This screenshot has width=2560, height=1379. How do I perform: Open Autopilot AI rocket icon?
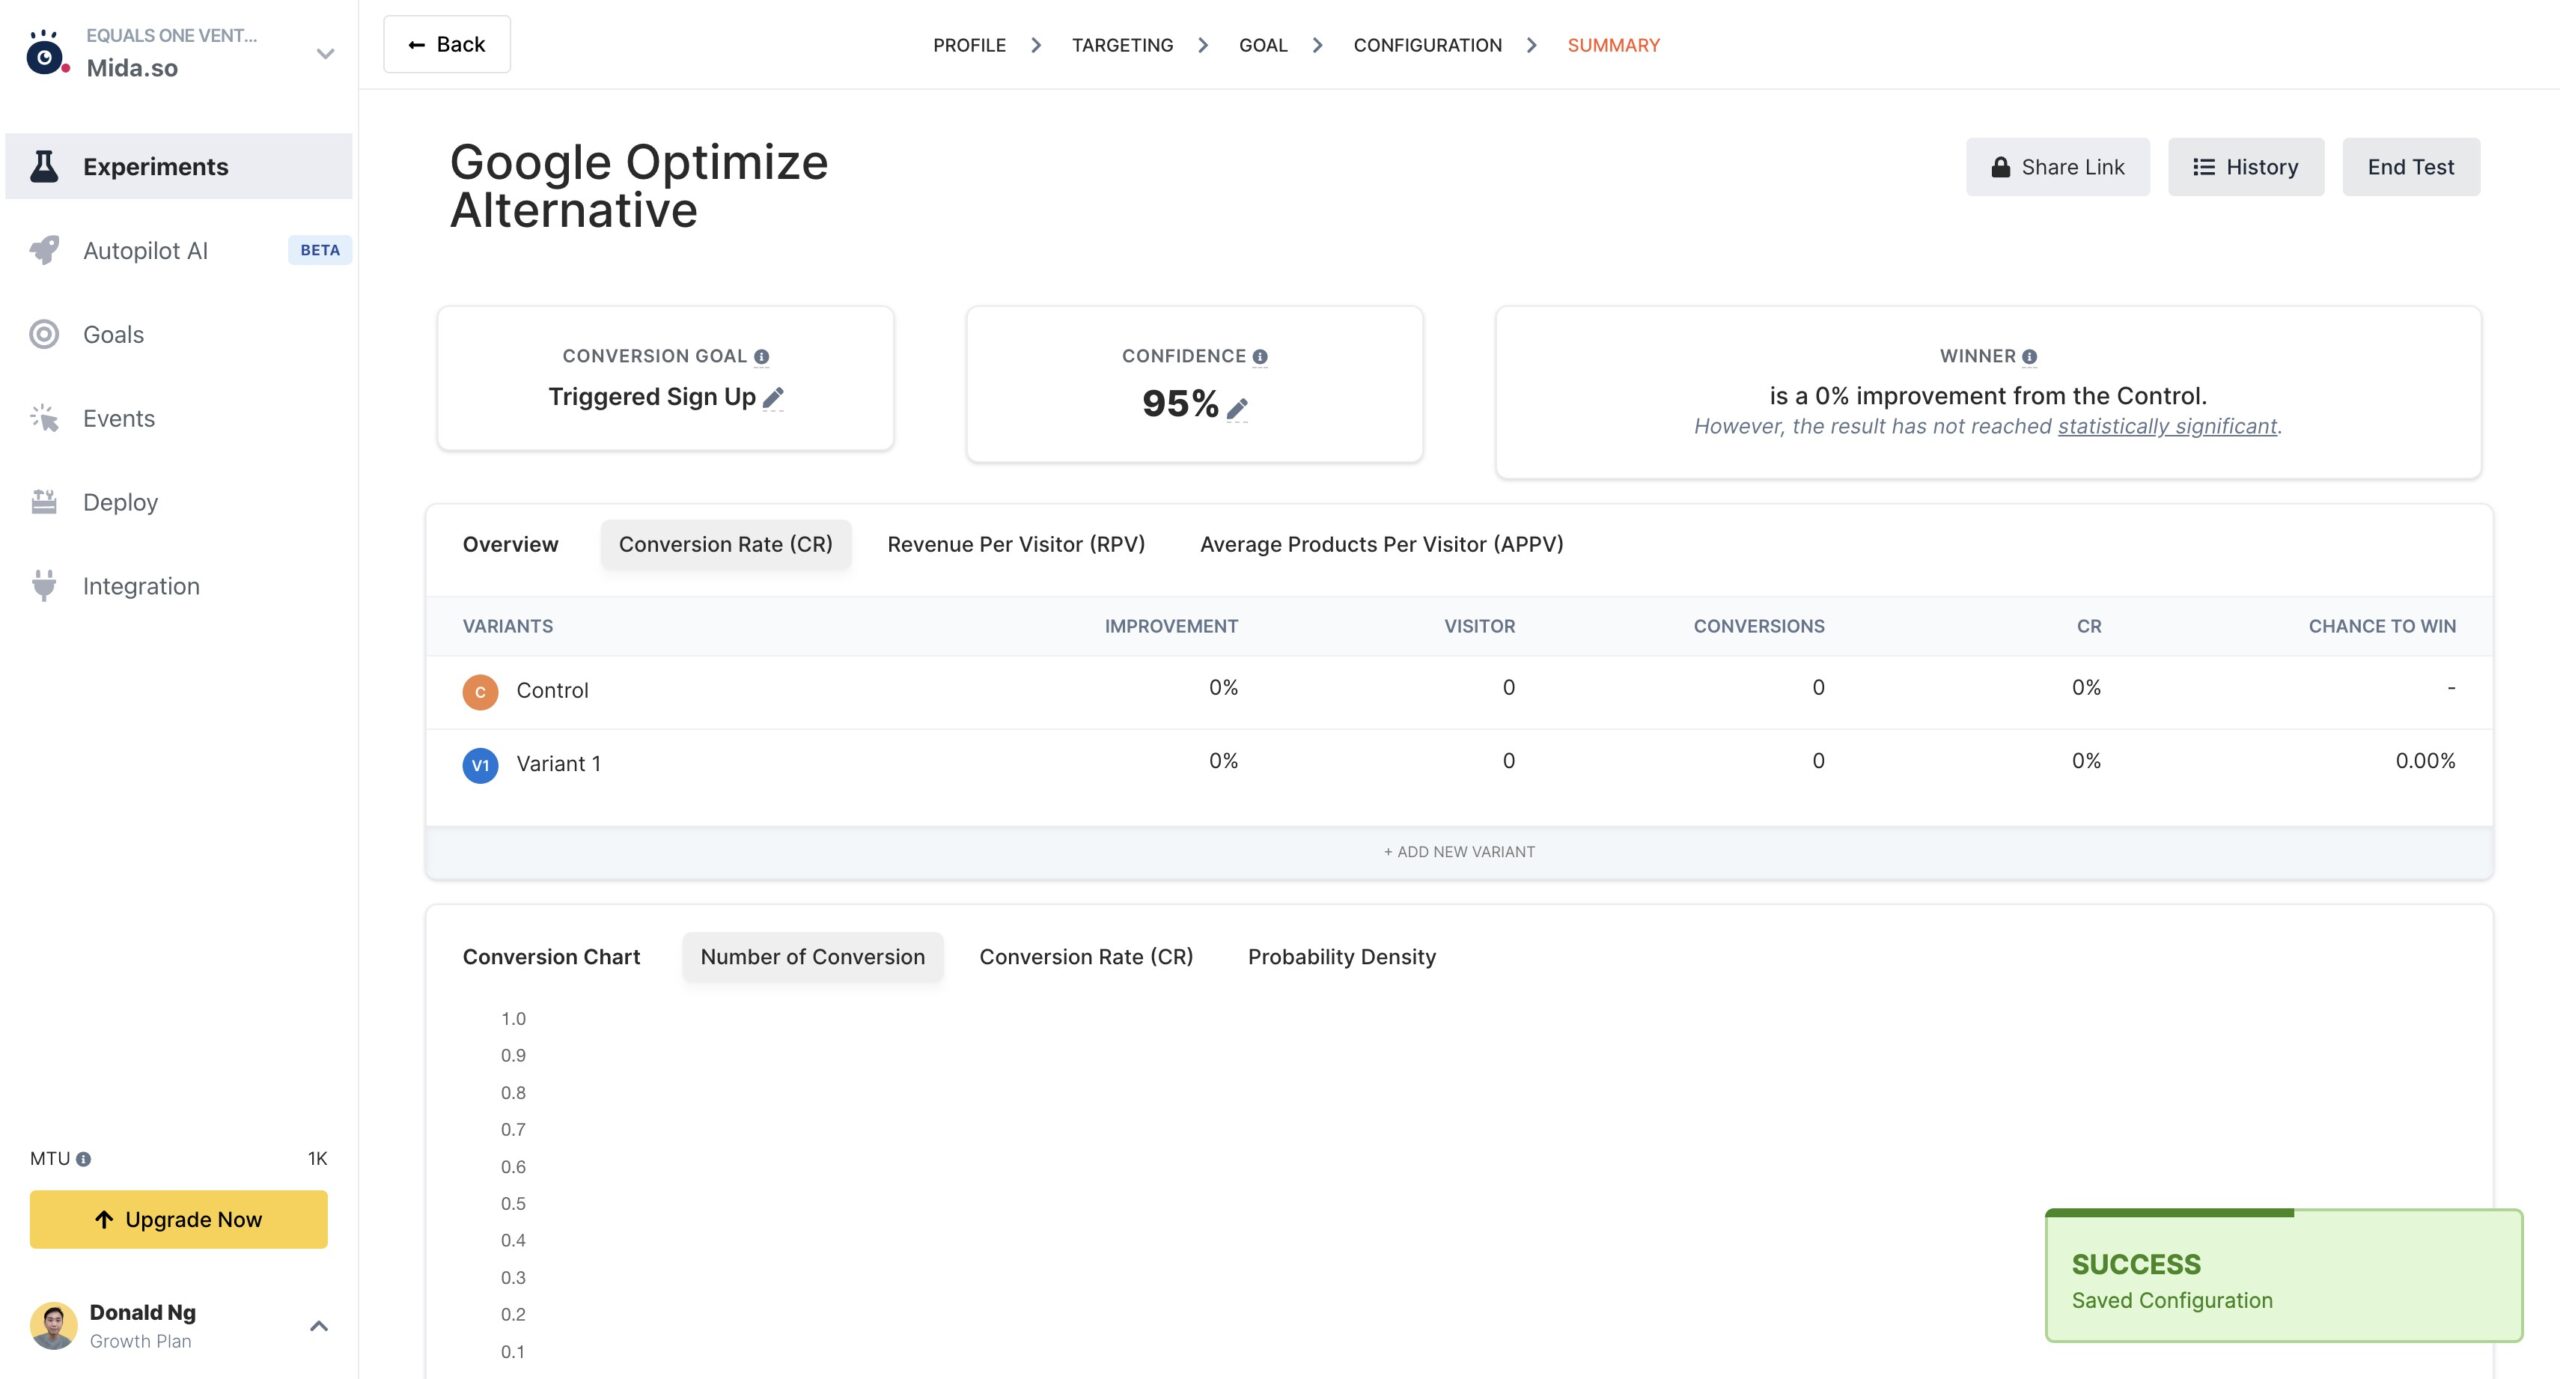point(44,250)
